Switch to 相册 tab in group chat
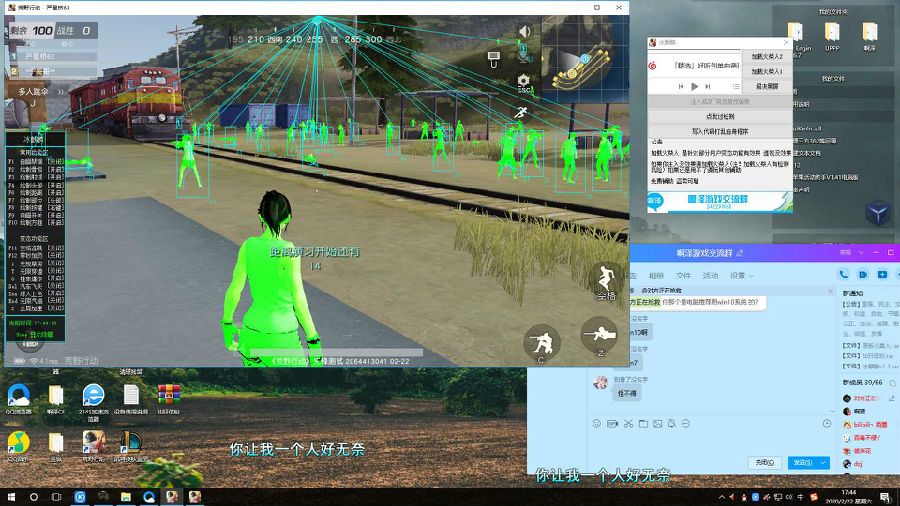The image size is (900, 506). [x=656, y=275]
